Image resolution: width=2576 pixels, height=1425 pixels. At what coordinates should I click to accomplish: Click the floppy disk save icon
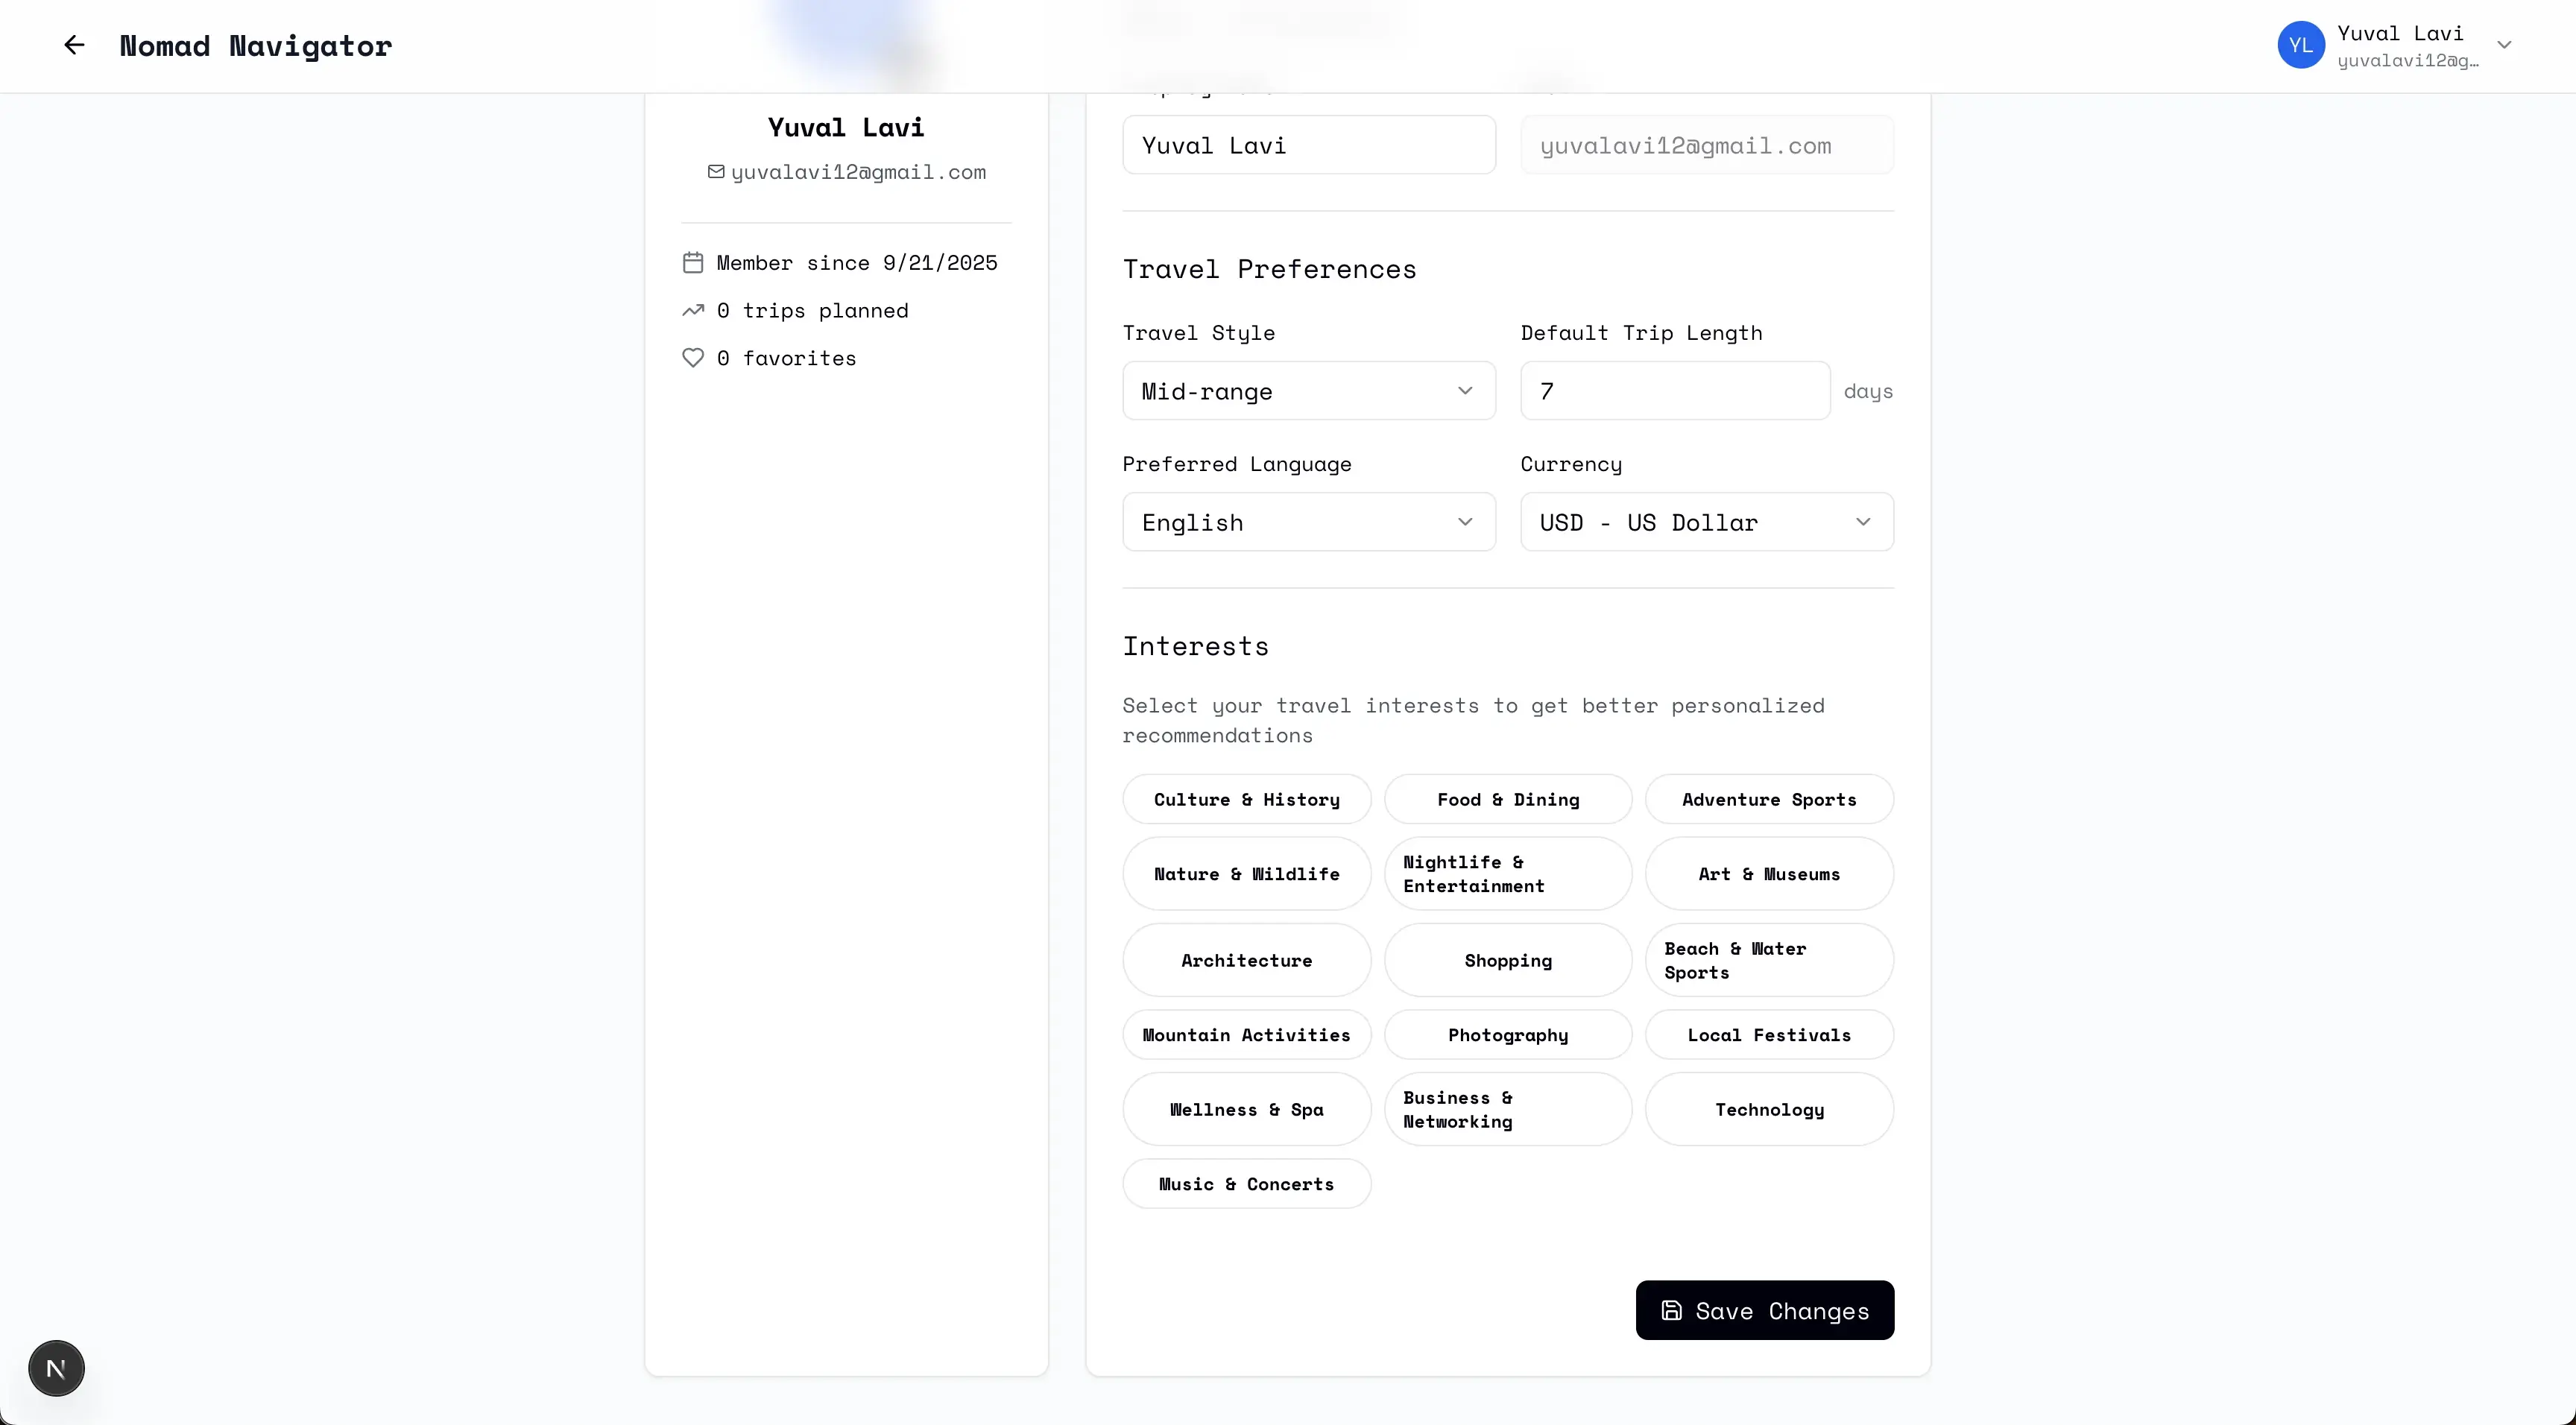[x=1671, y=1310]
